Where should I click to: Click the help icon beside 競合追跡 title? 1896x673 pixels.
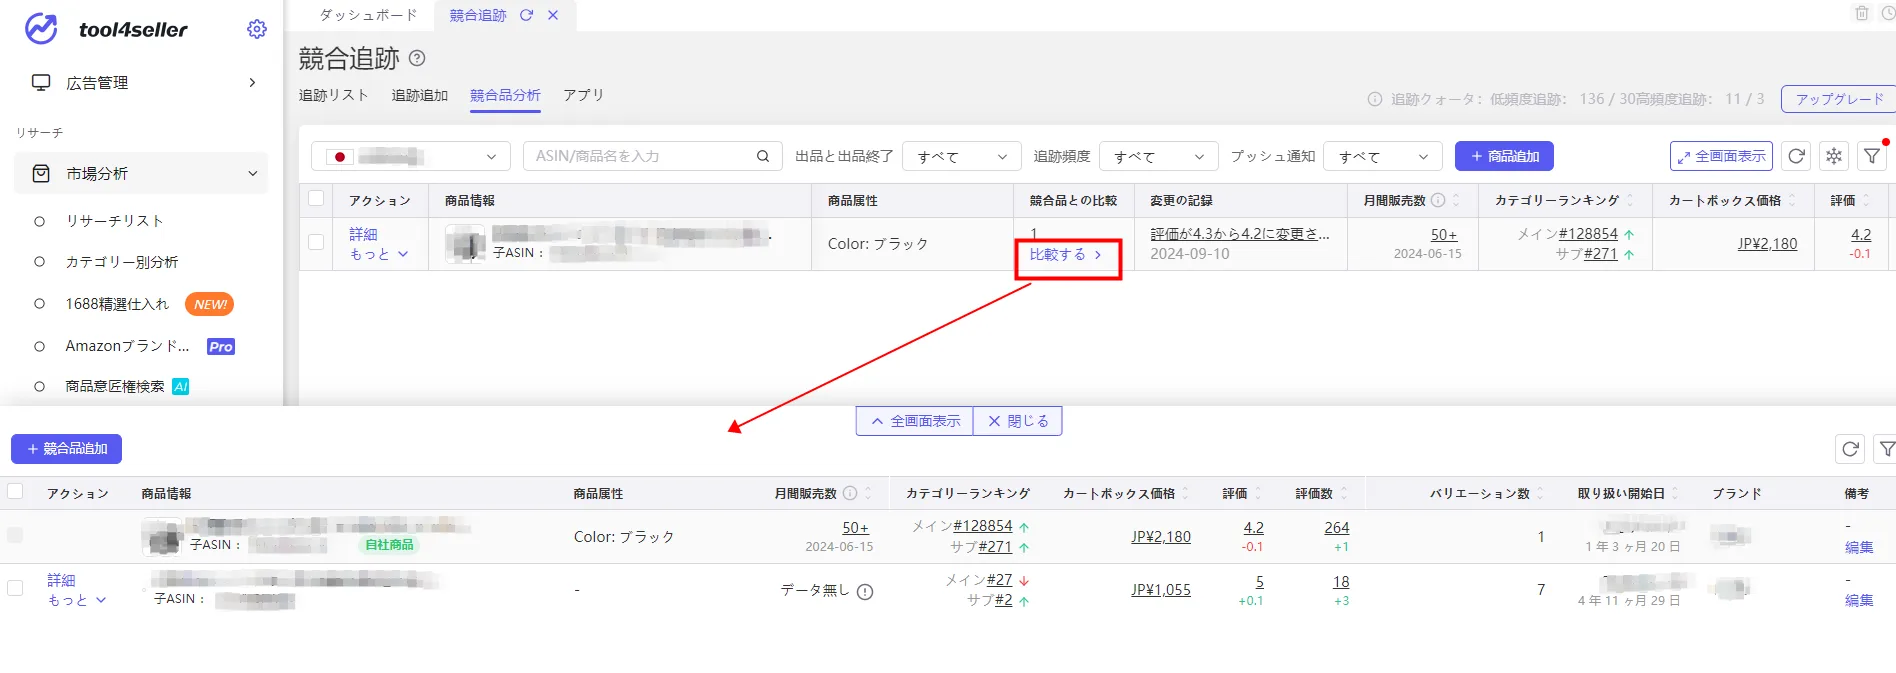(x=417, y=58)
